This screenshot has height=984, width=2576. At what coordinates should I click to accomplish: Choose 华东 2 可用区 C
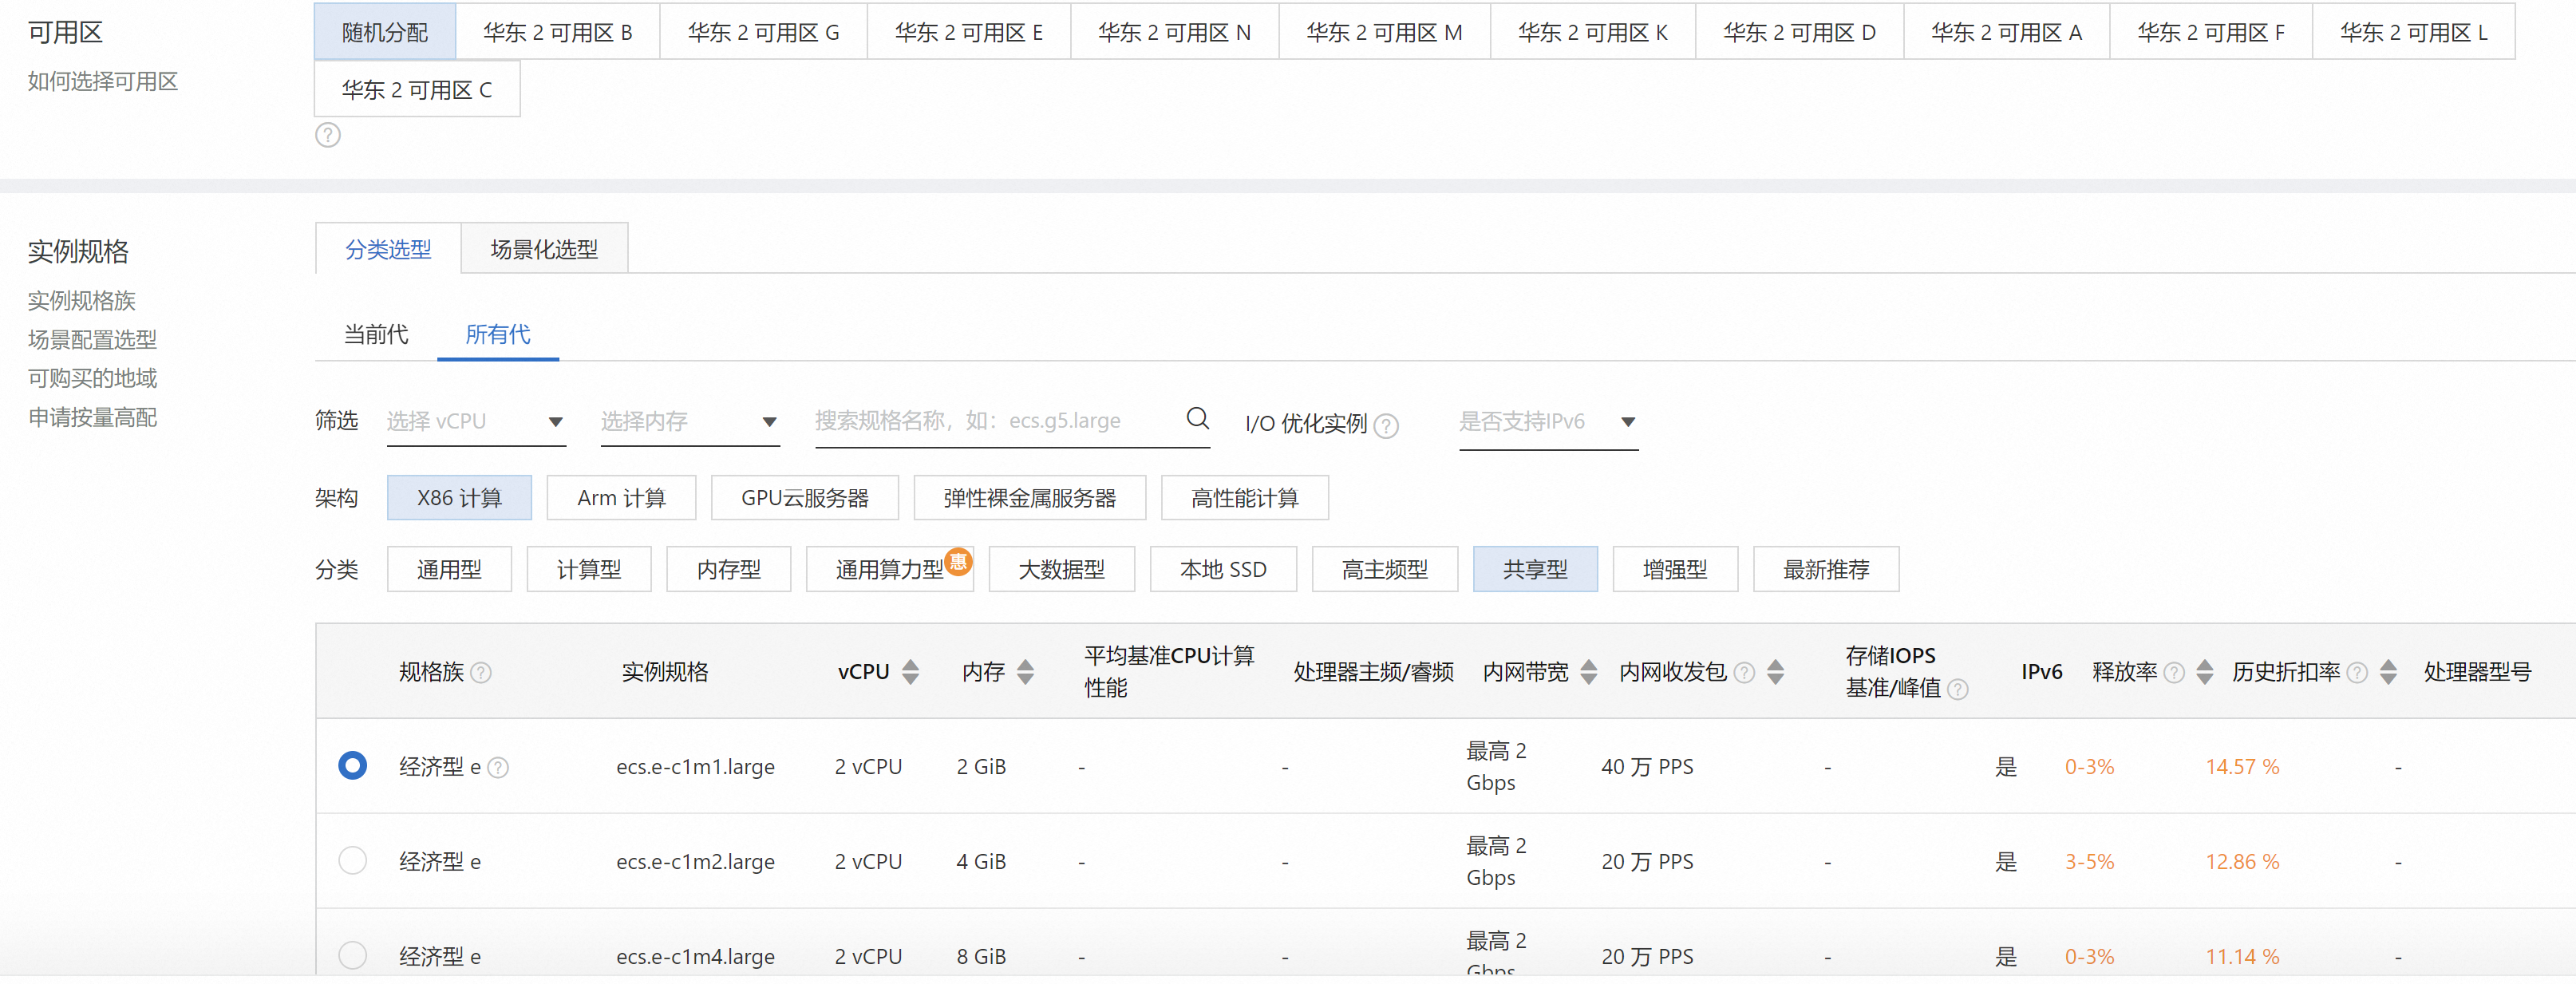pyautogui.click(x=417, y=90)
